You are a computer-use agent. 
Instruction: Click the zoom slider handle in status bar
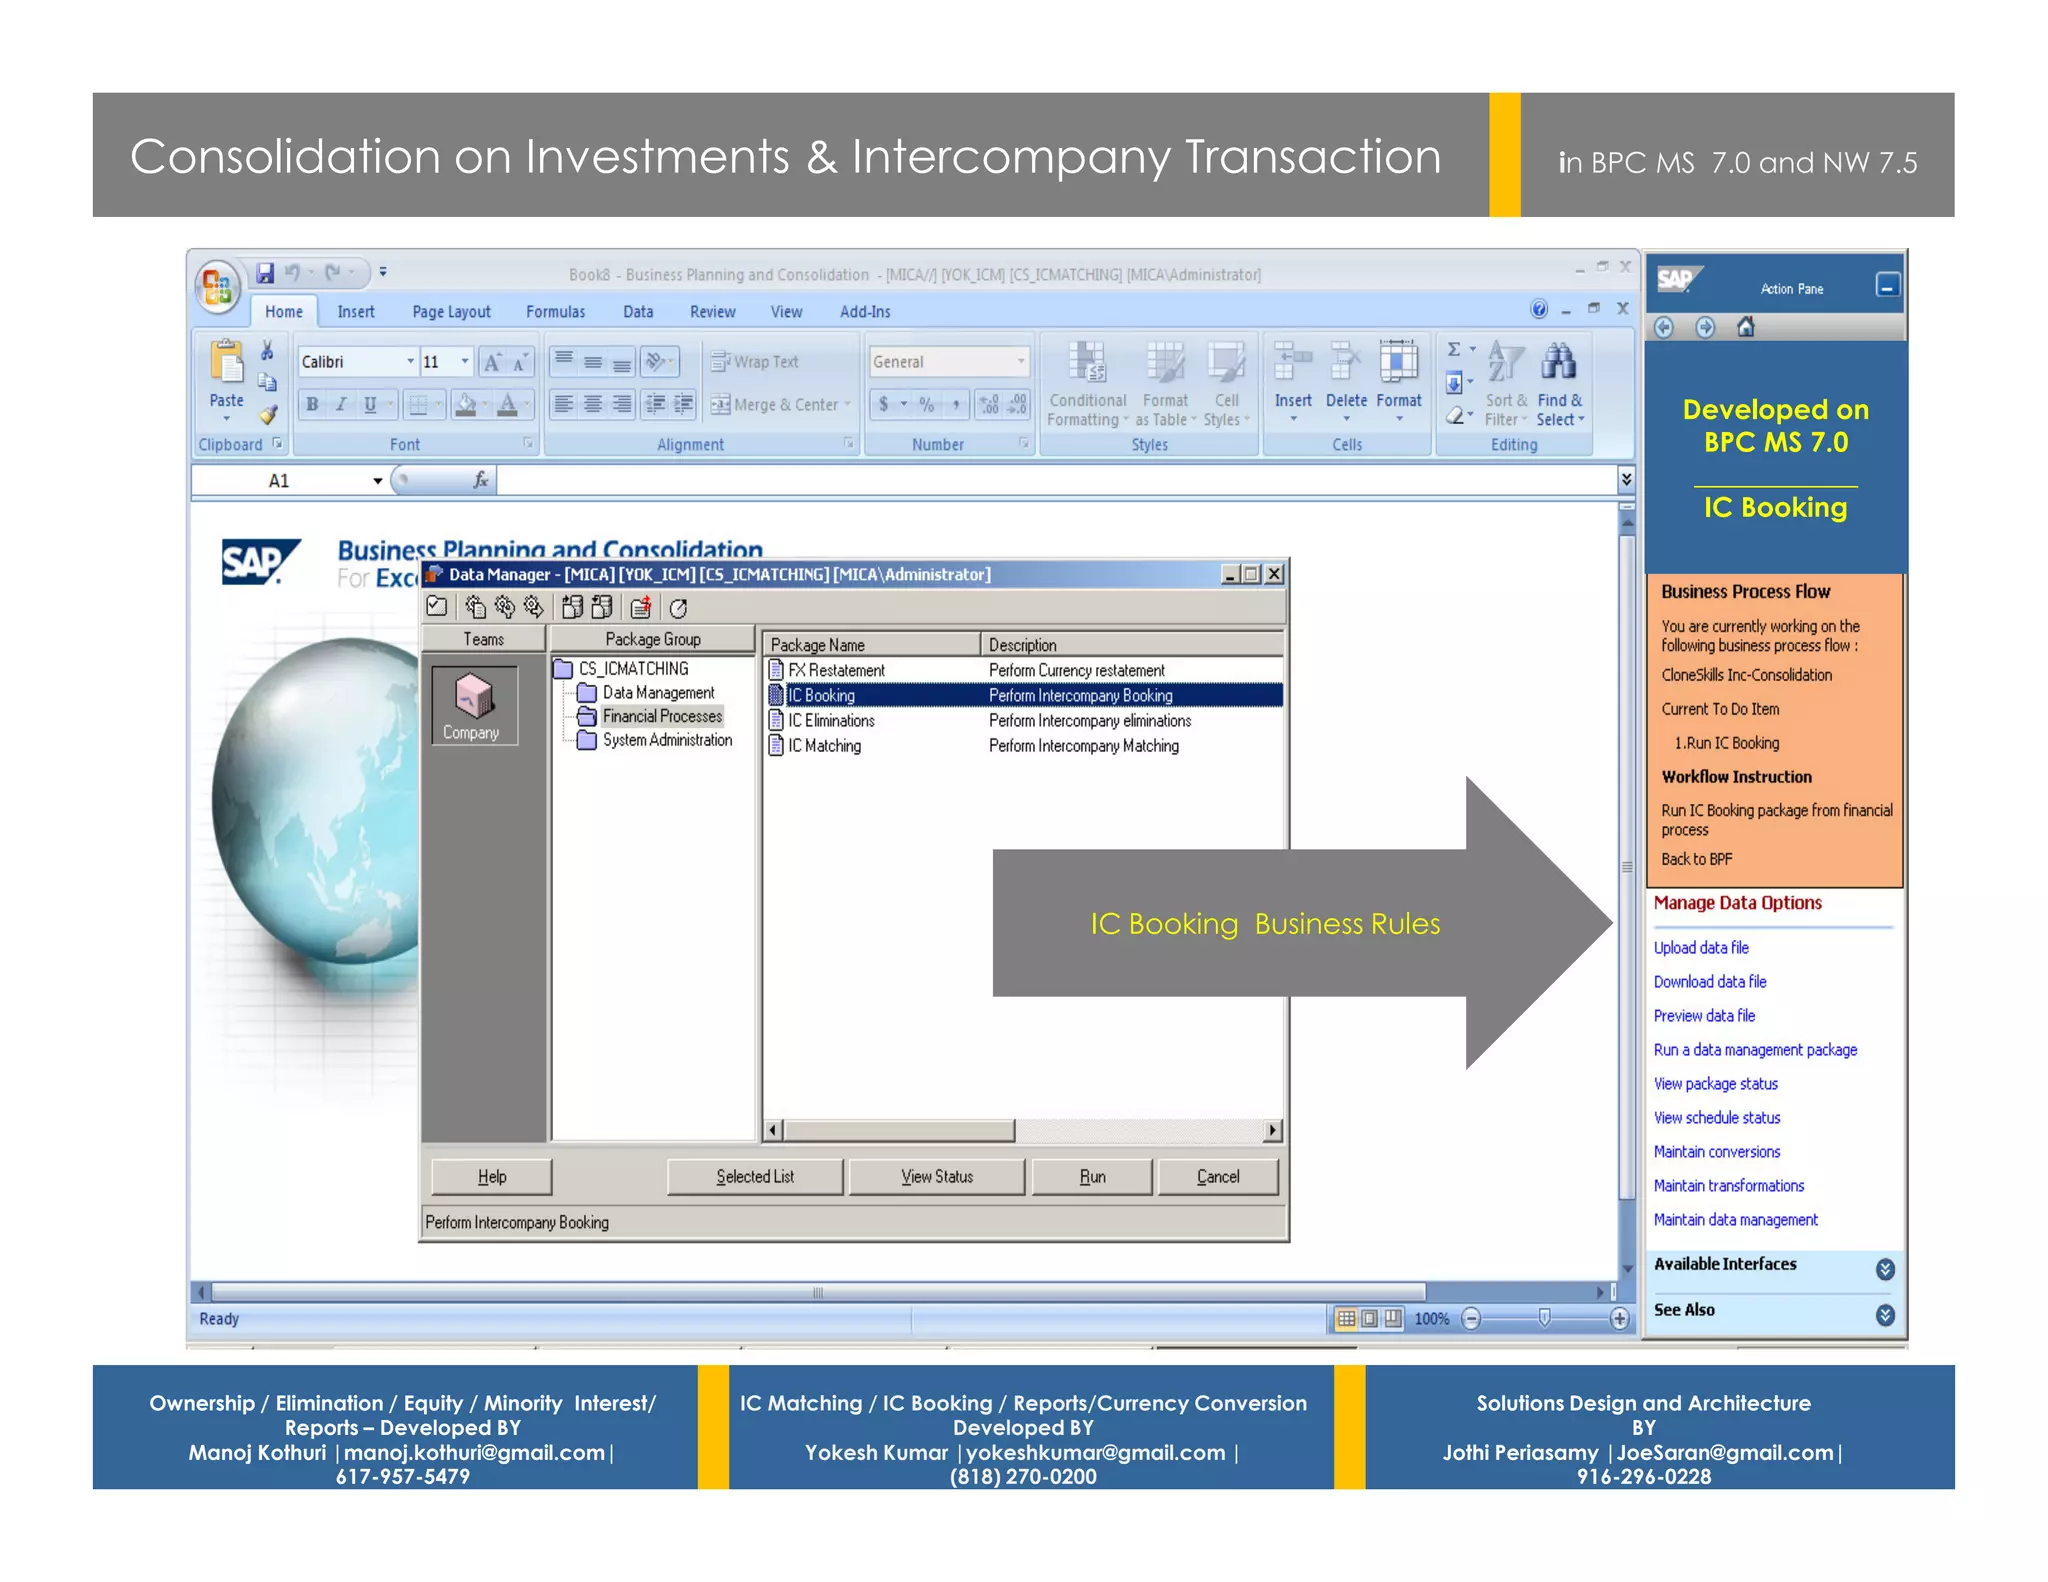click(1544, 1319)
